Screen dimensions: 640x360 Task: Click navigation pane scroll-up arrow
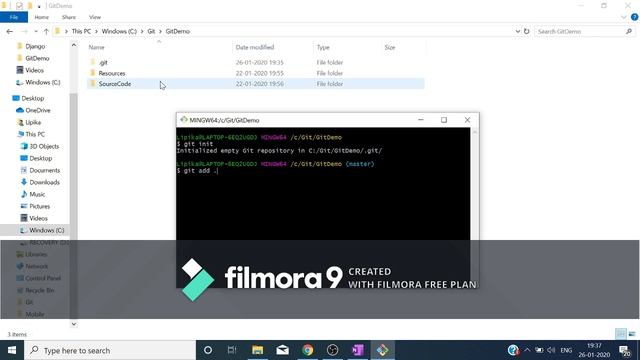73,45
